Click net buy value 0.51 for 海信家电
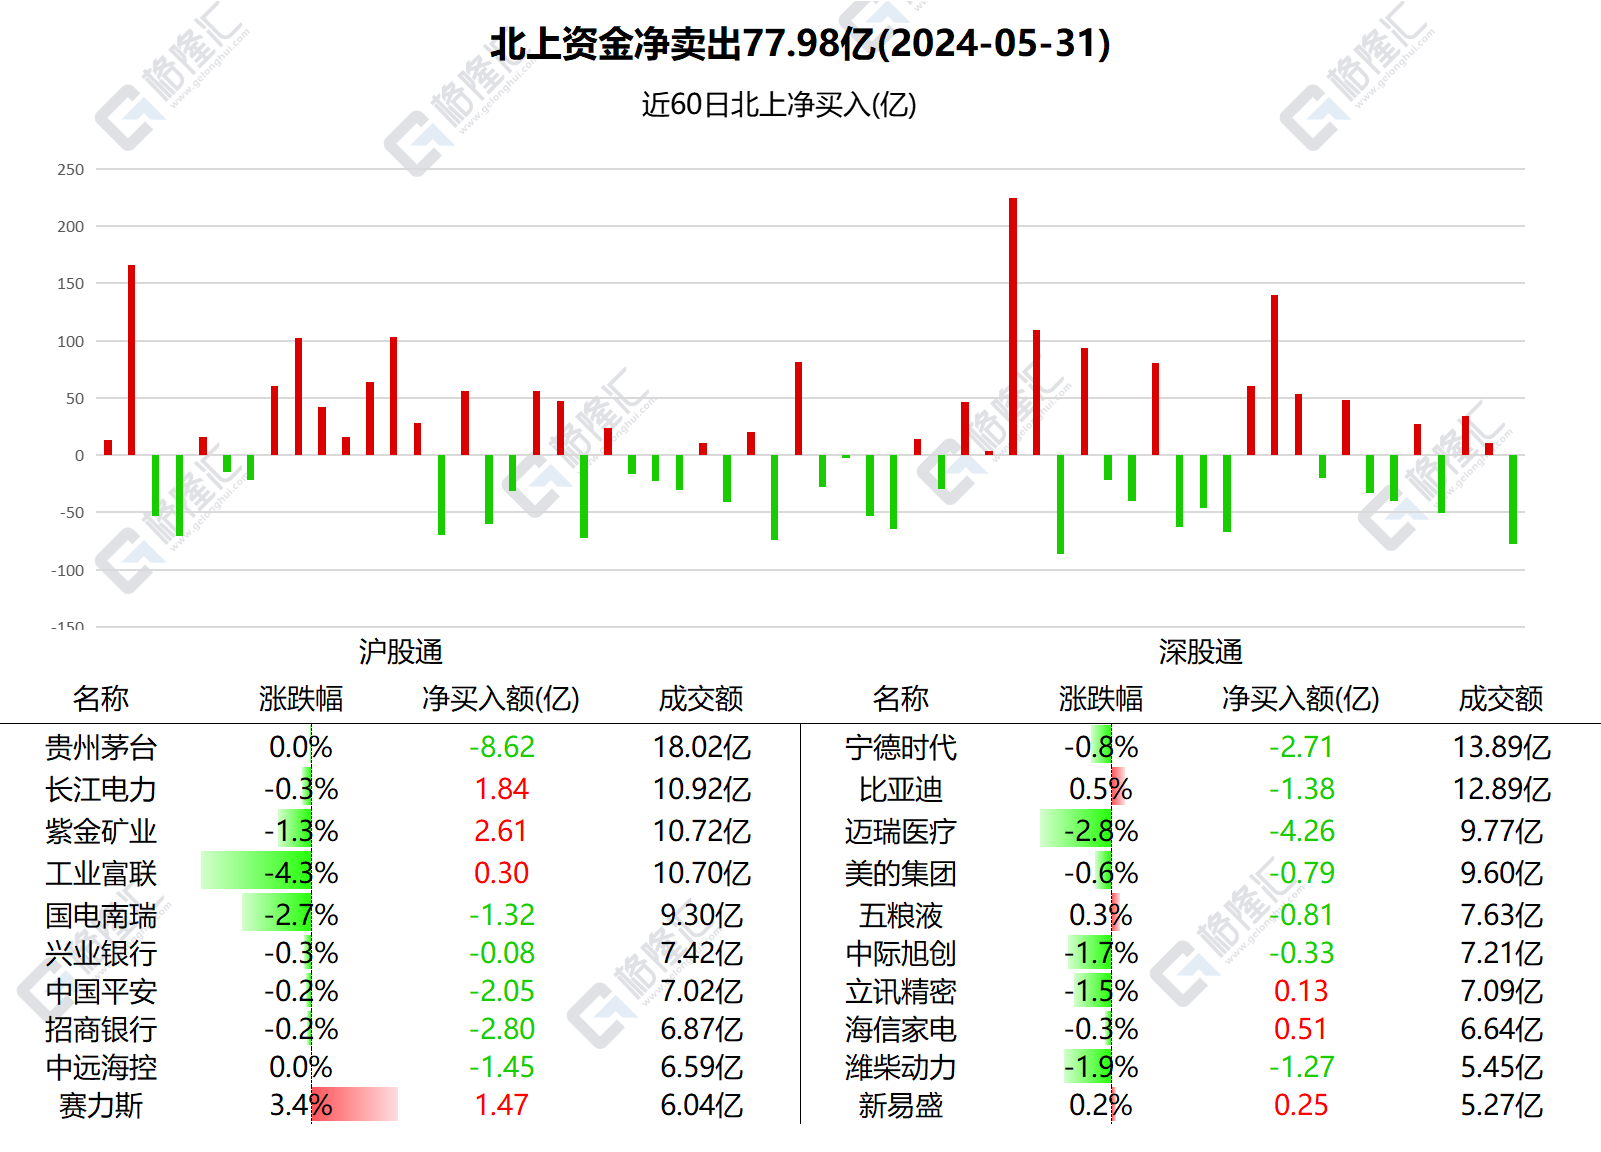Viewport: 1601px width, 1152px height. coord(1301,1029)
